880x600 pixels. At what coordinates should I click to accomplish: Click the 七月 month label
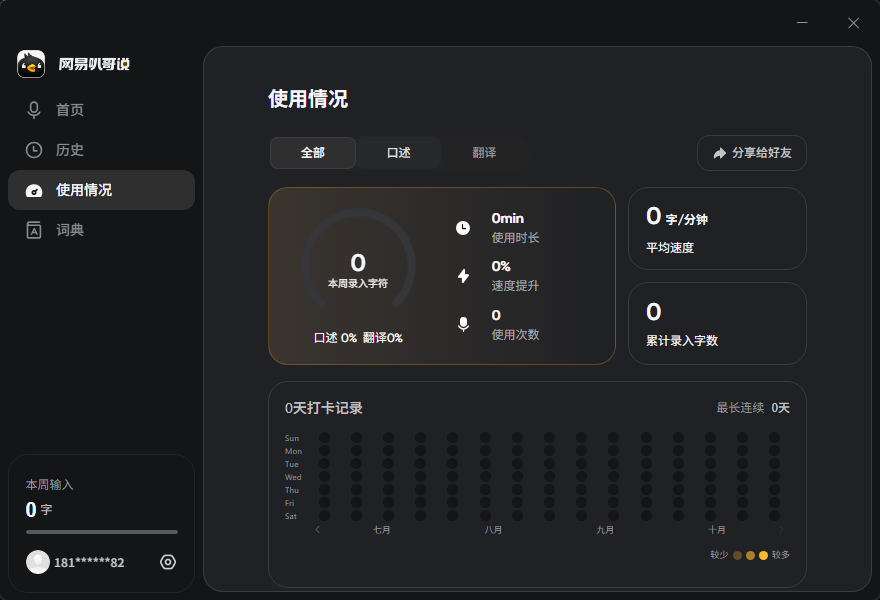click(x=382, y=530)
